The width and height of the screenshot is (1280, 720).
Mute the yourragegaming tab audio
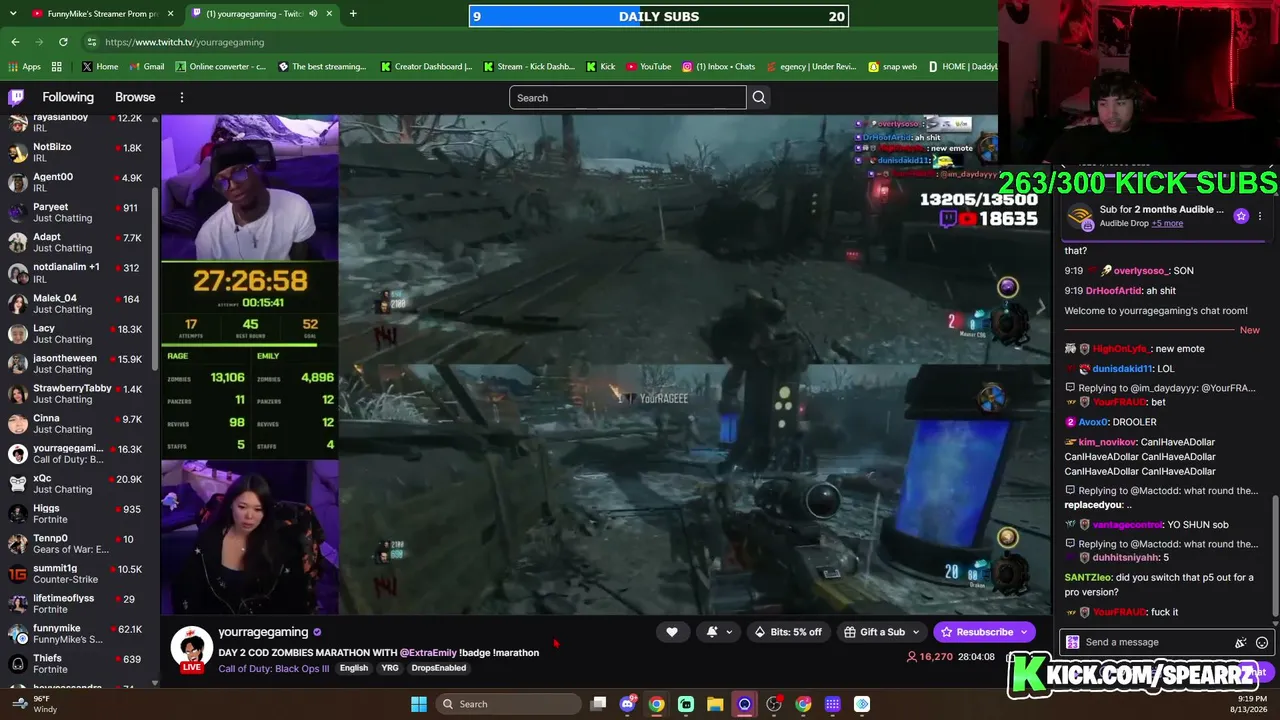click(313, 14)
